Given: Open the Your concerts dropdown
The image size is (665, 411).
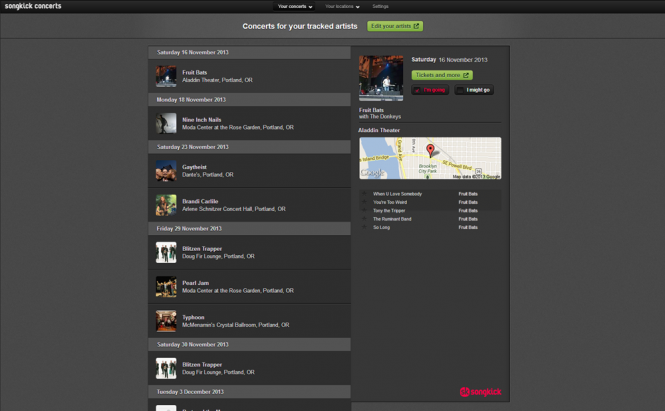Looking at the screenshot, I should 294,6.
